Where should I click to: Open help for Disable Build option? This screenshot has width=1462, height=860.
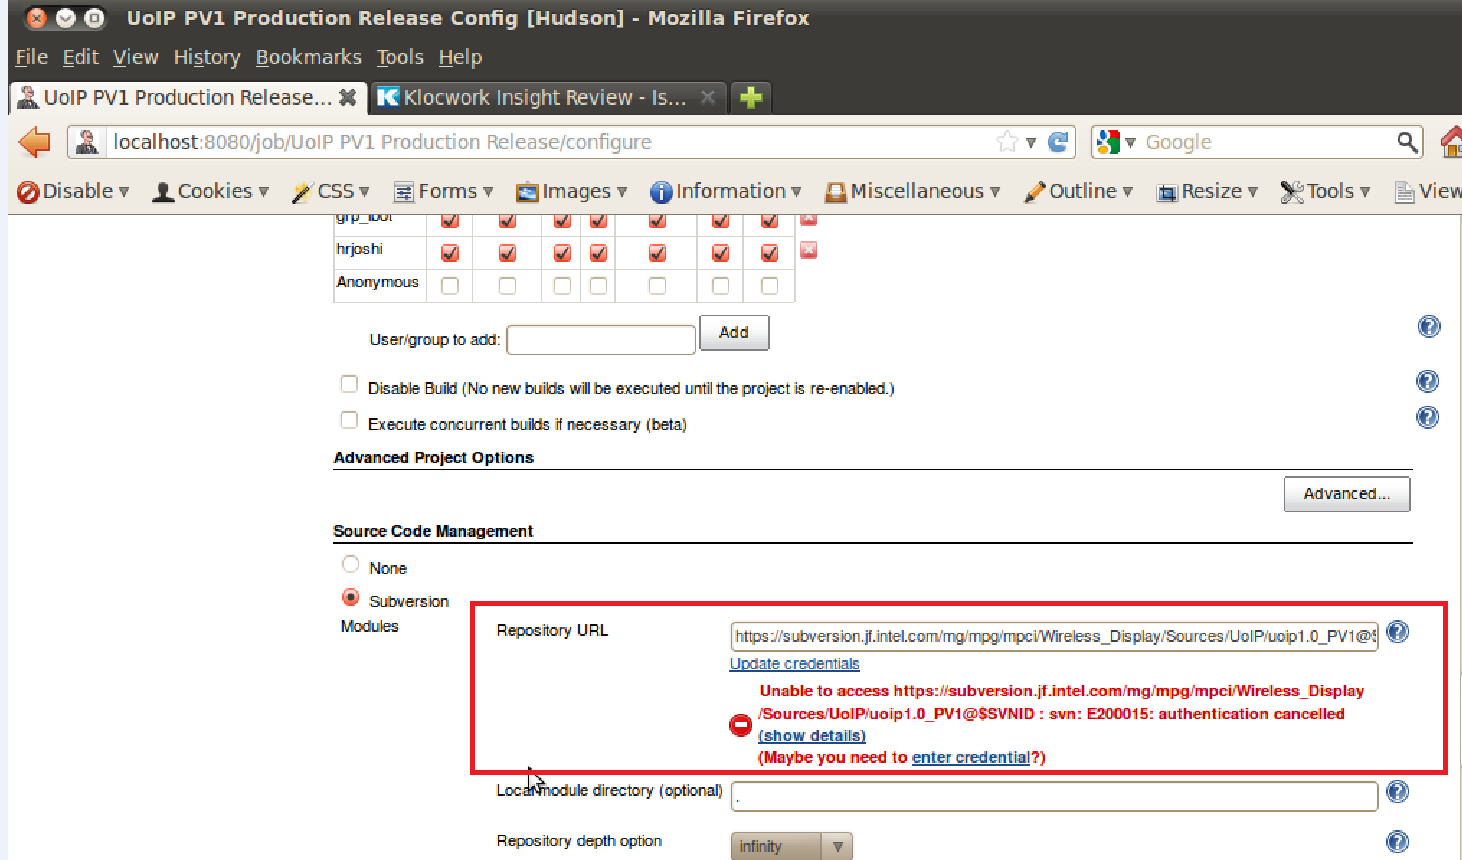pos(1428,381)
